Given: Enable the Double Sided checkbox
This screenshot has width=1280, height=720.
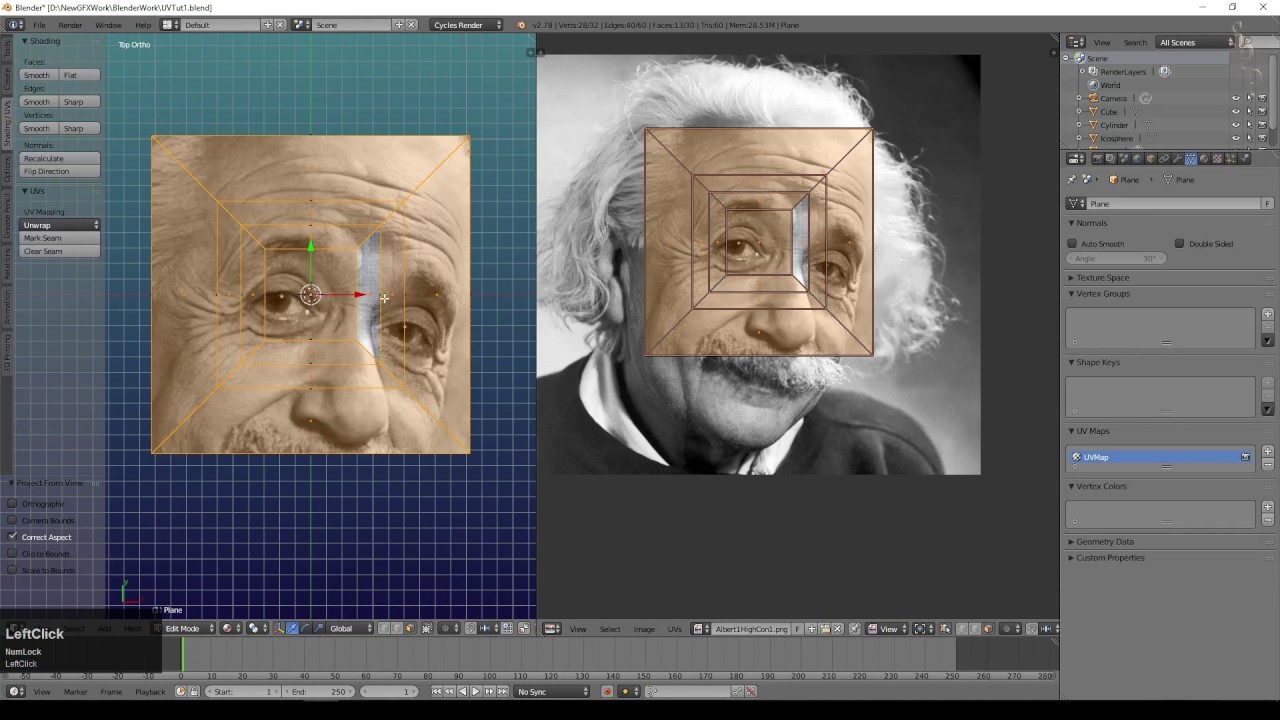Looking at the screenshot, I should click(1180, 244).
